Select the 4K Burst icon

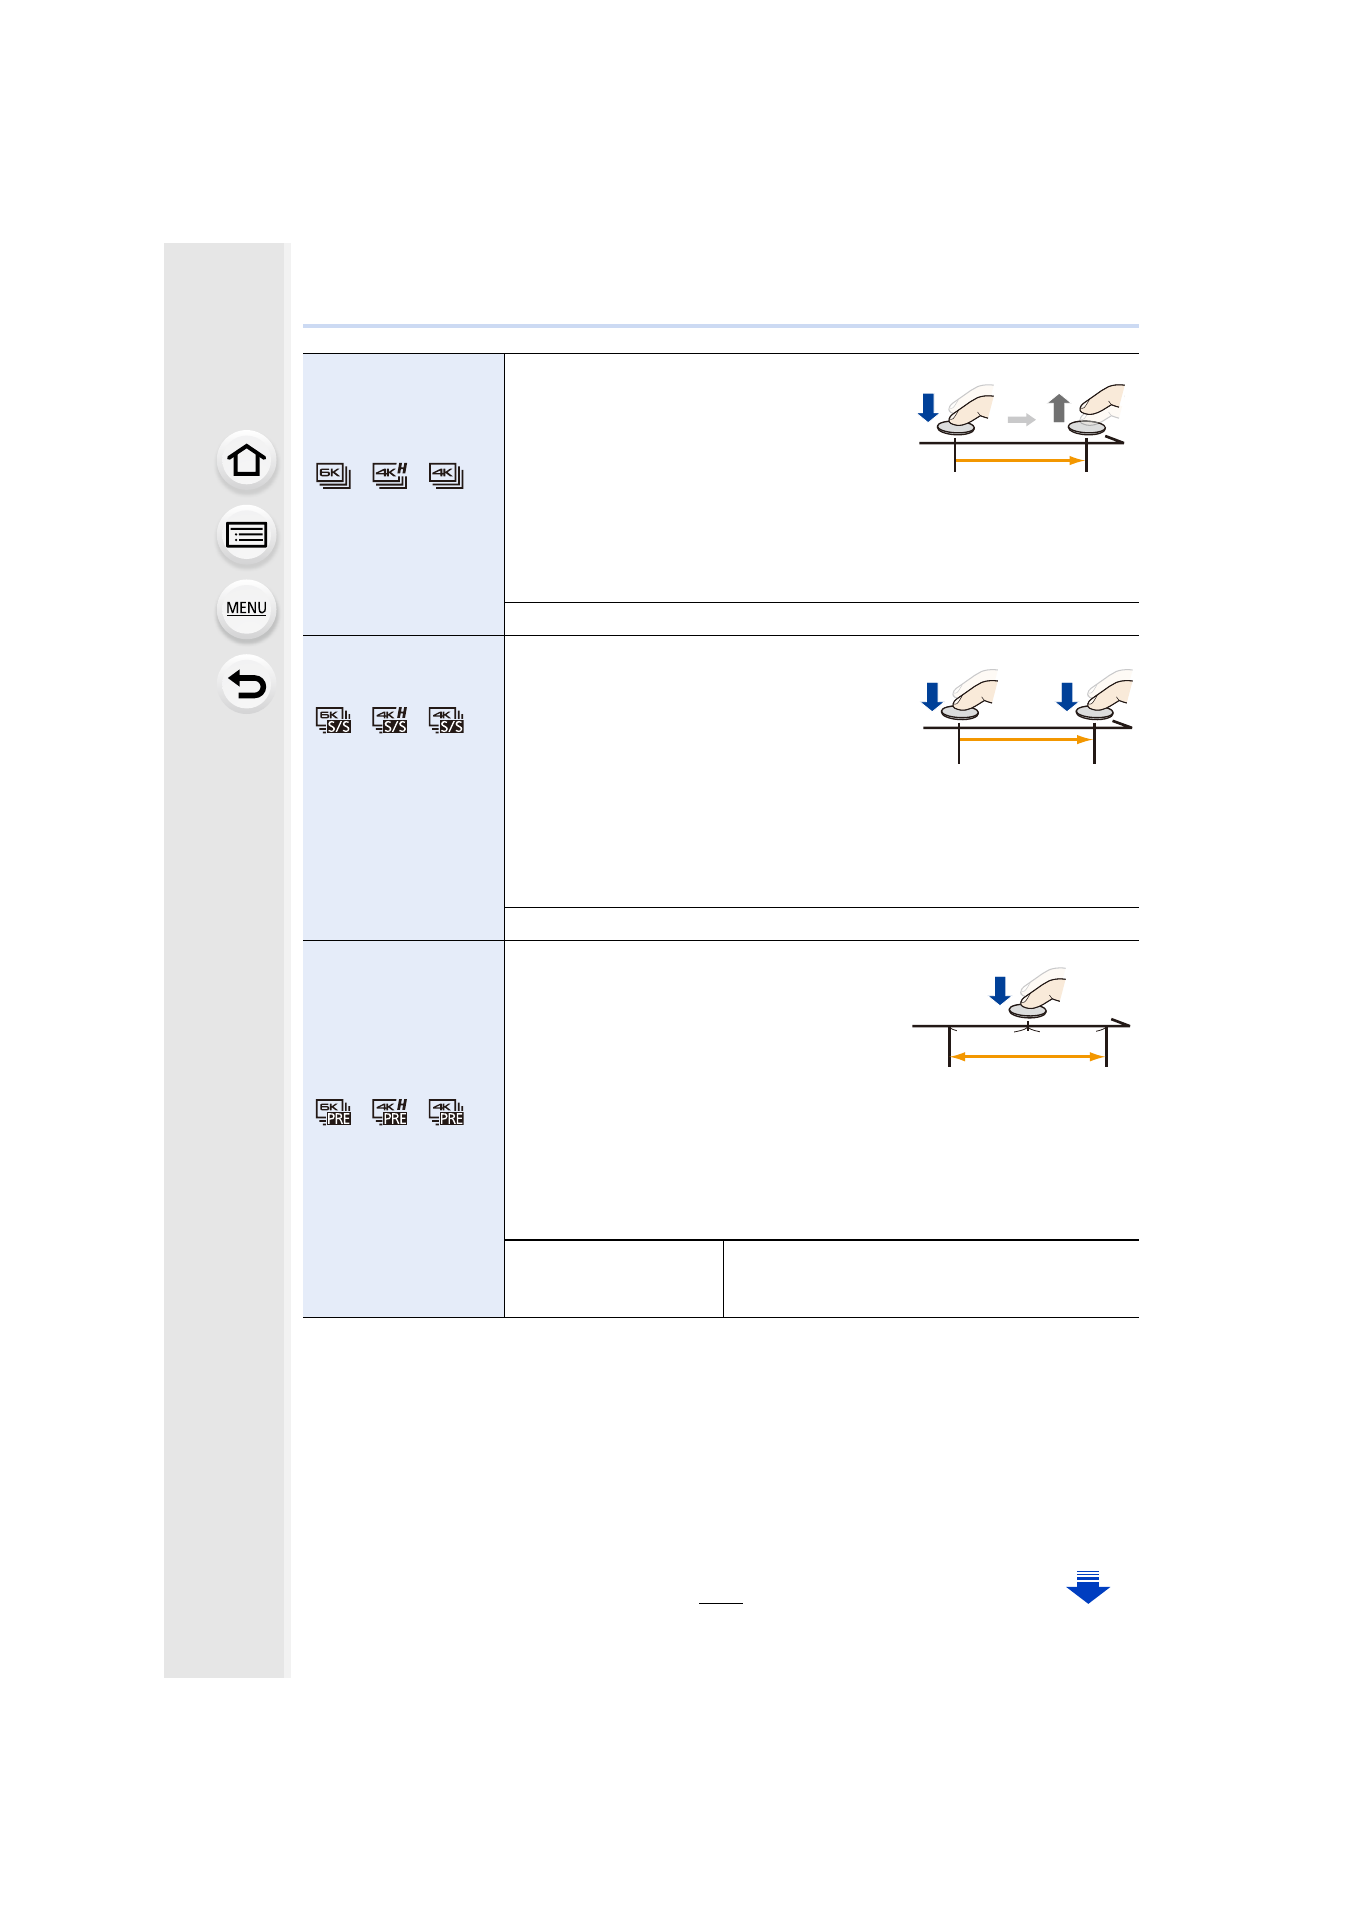pos(446,475)
